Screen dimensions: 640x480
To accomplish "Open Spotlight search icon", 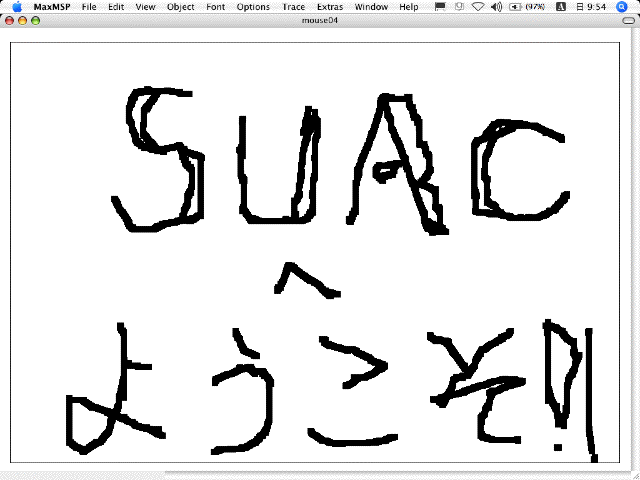I will pos(621,7).
